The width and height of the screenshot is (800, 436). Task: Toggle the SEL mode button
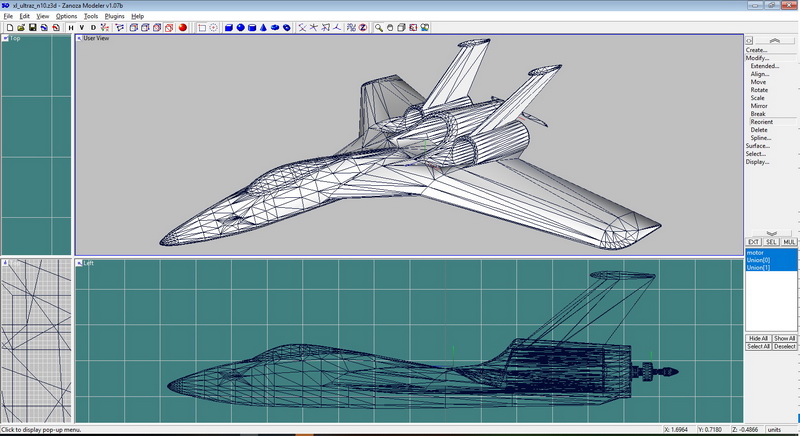tap(771, 241)
